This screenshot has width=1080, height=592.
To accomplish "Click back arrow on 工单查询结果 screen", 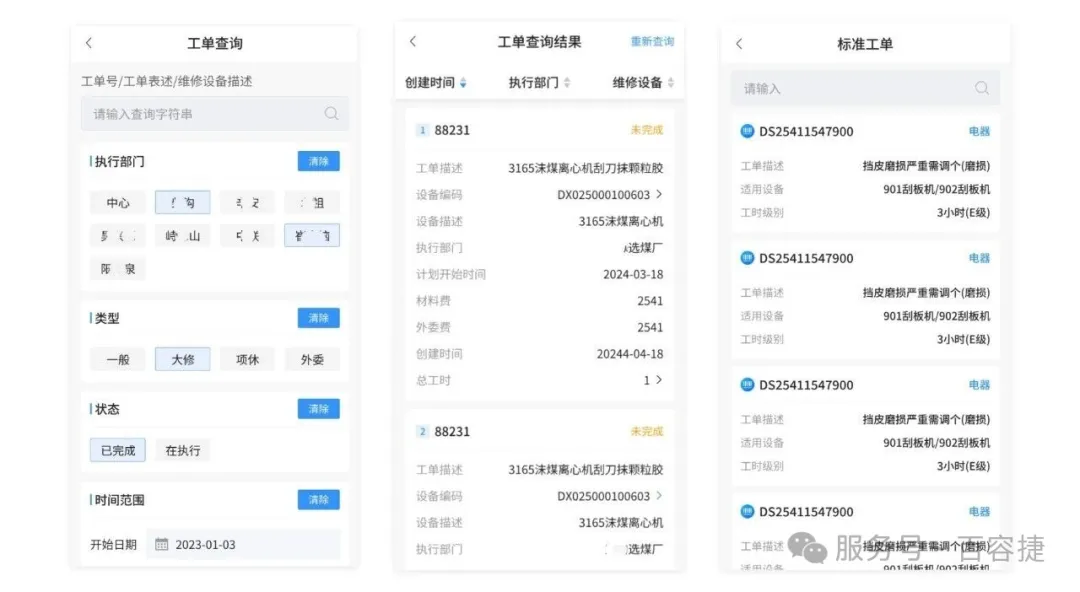I will point(413,42).
